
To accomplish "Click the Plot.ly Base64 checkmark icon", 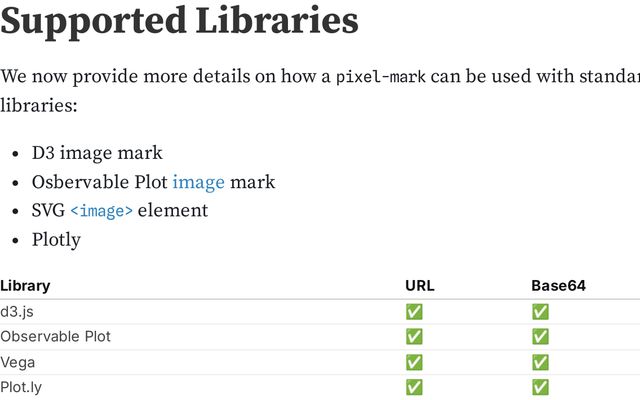I will click(x=540, y=387).
